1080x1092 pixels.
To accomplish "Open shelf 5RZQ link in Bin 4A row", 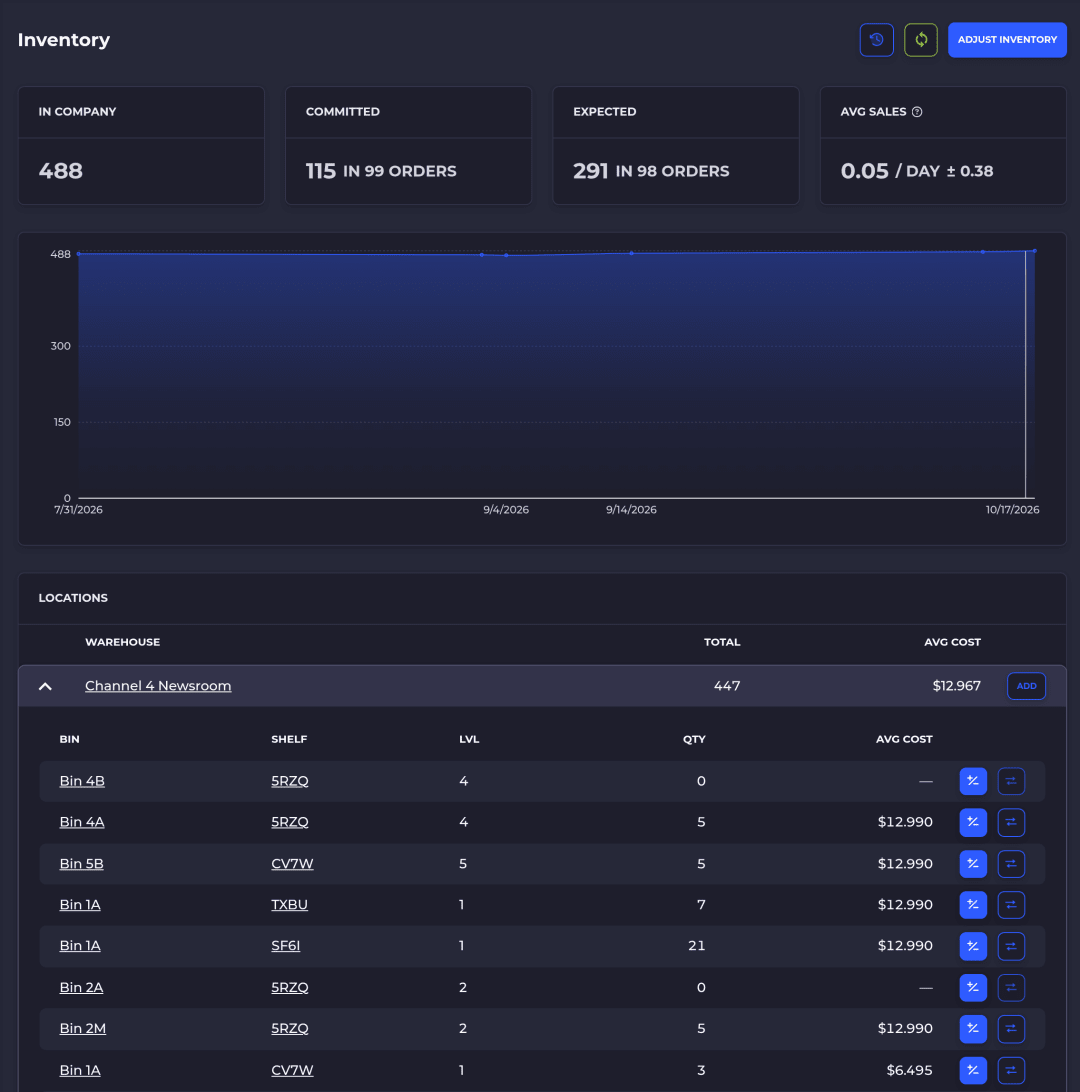I will [x=290, y=822].
